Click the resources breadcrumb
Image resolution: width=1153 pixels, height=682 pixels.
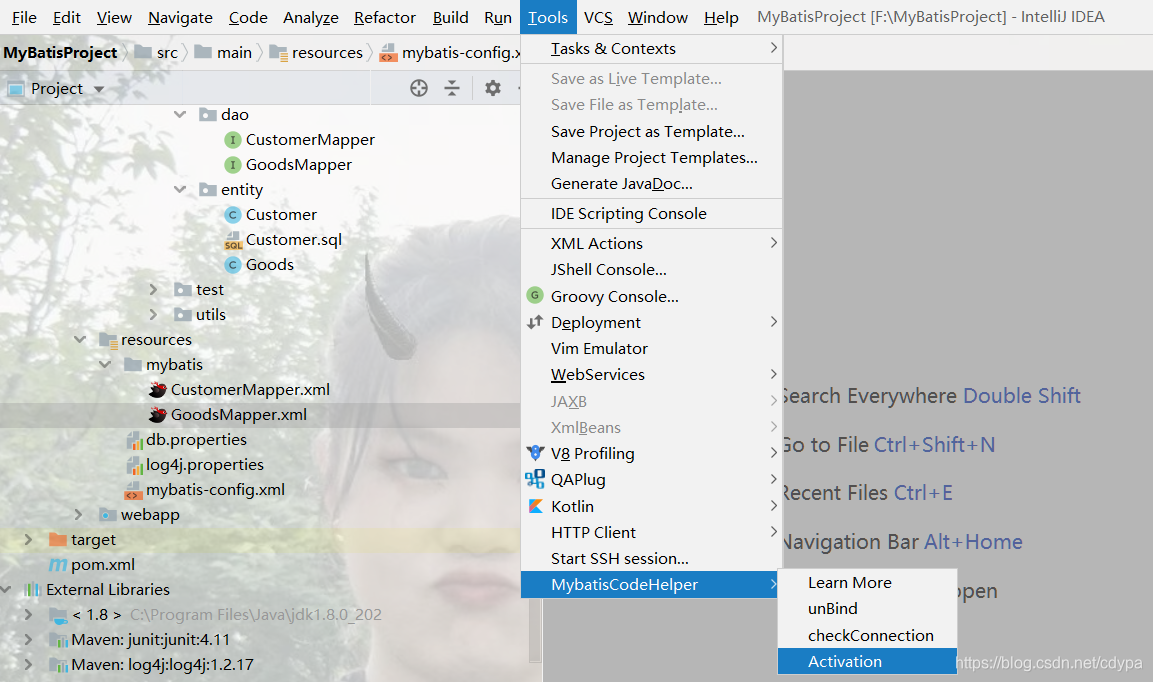coord(316,53)
